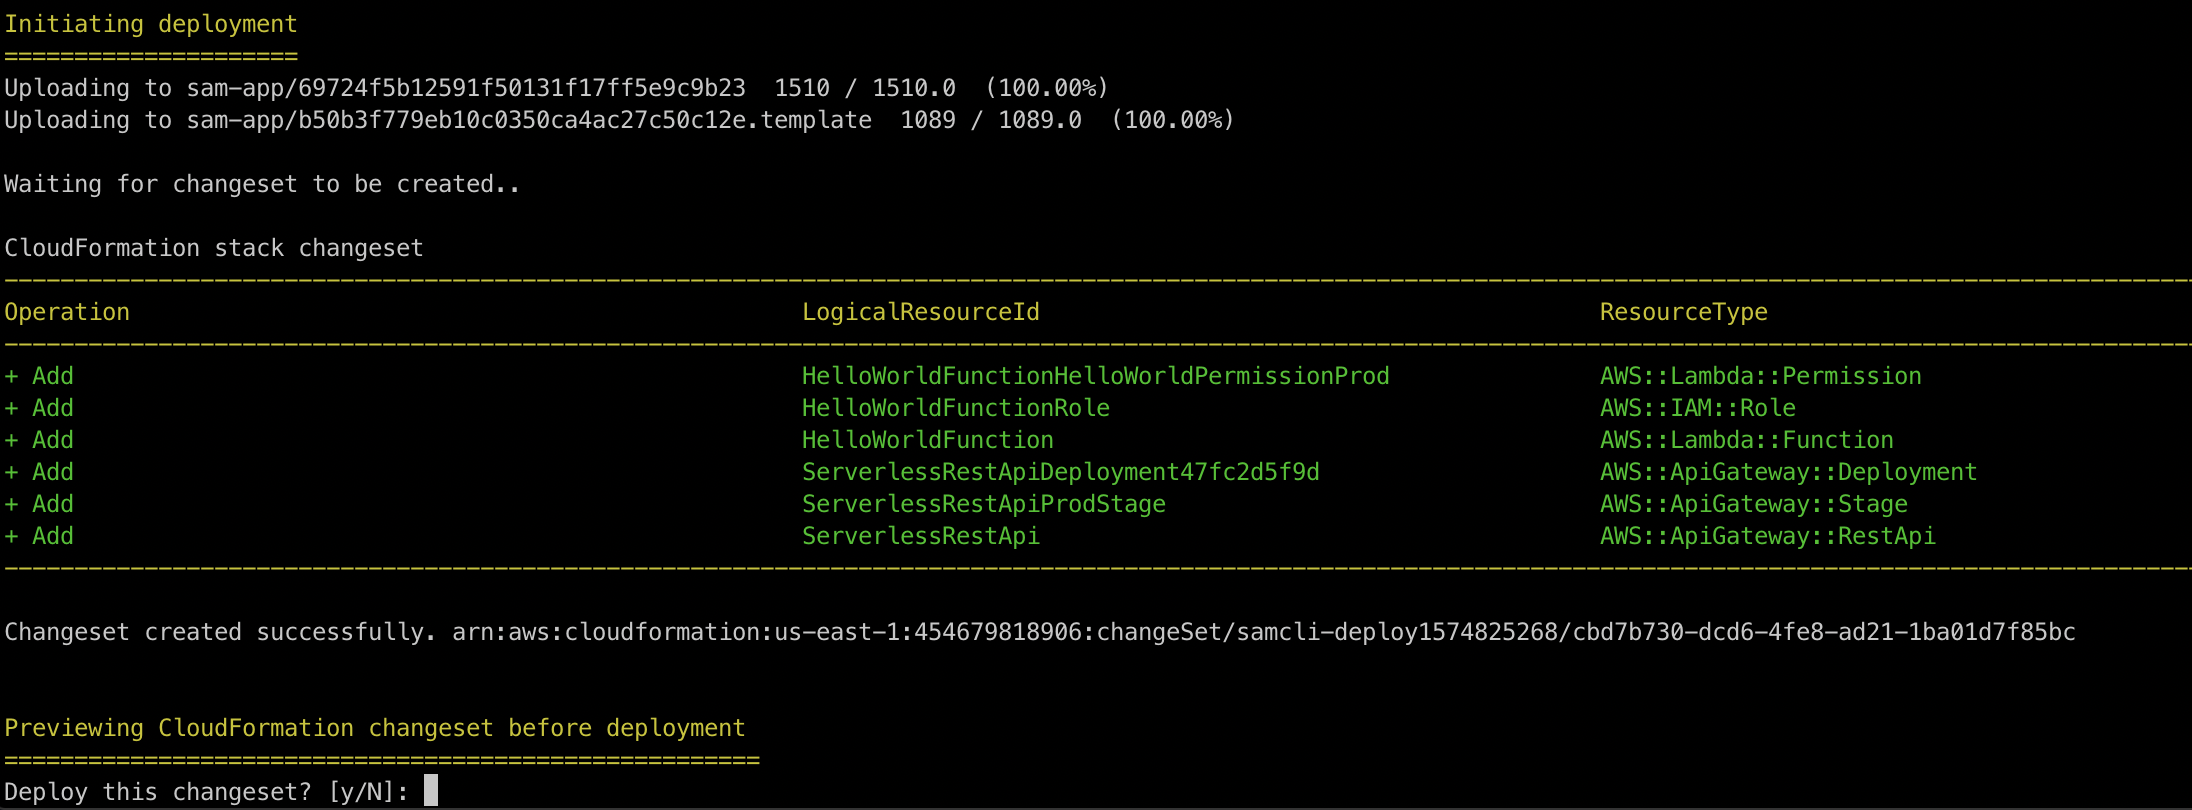
Task: Click the AWS::ApiGateway::Deployment resource type
Action: [1788, 472]
